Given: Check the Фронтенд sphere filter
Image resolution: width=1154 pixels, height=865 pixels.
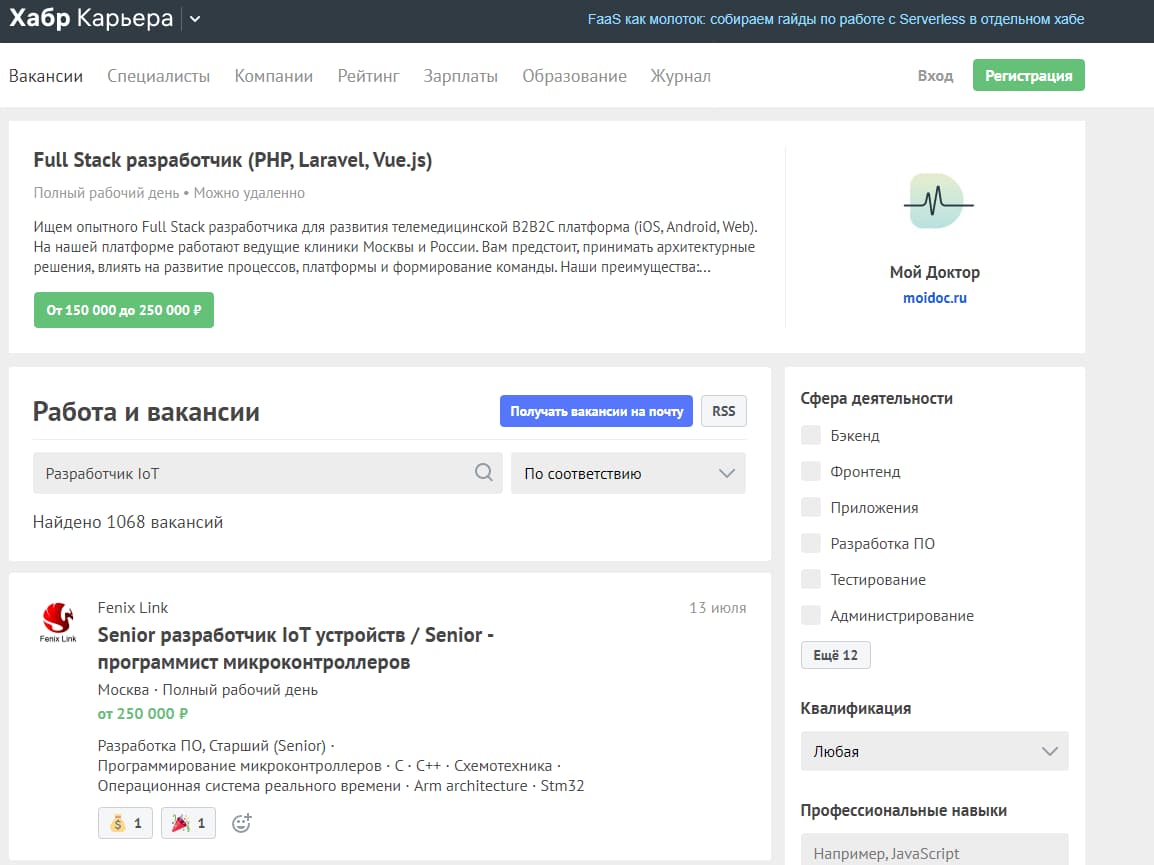Looking at the screenshot, I should coord(810,471).
